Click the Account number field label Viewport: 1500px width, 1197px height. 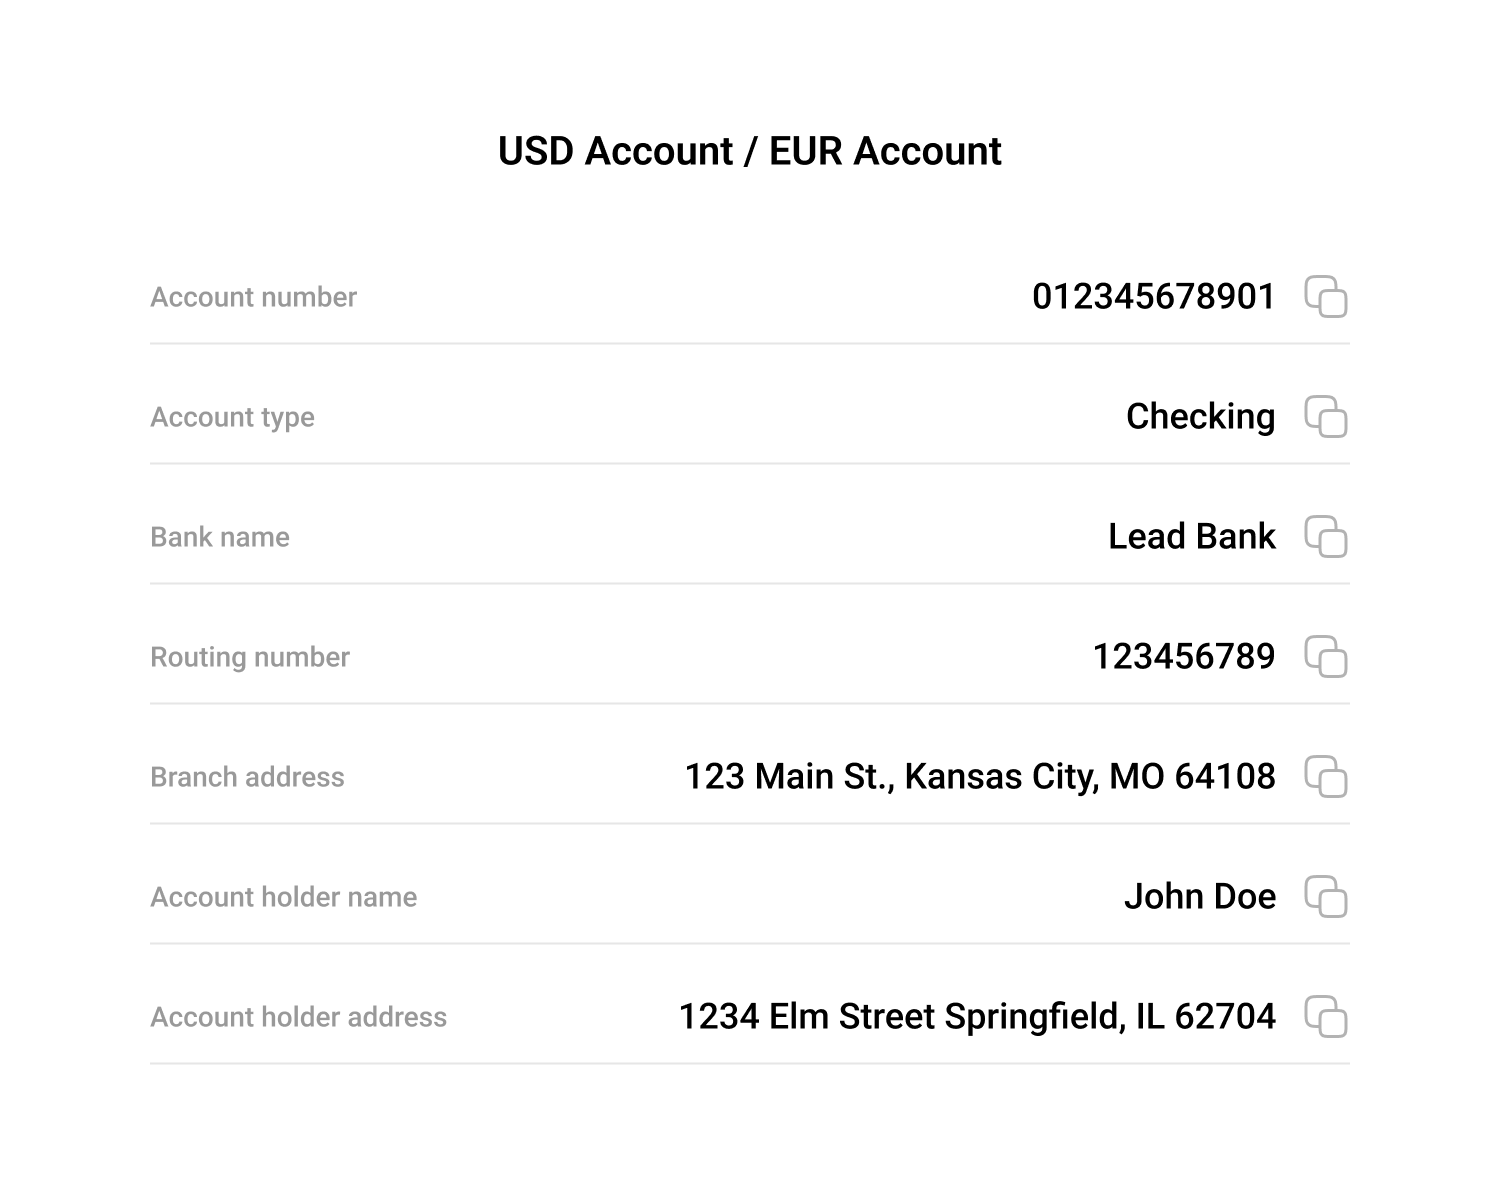253,297
